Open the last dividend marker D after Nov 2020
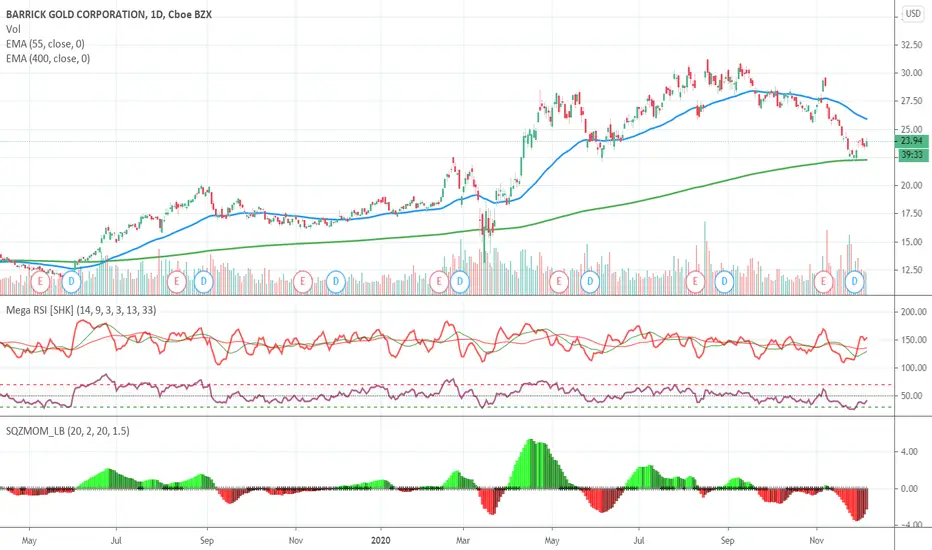This screenshot has height=550, width=932. [855, 281]
